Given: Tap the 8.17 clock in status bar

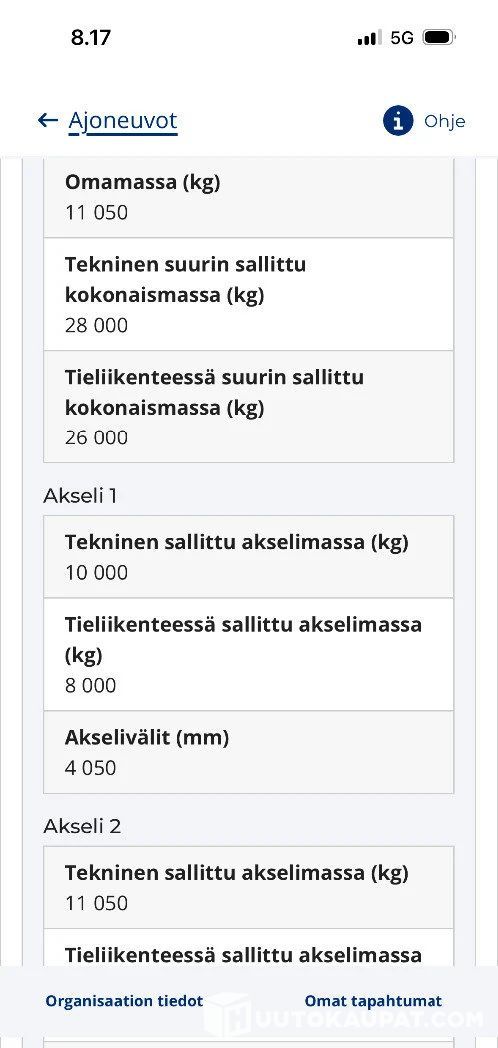Looking at the screenshot, I should pyautogui.click(x=90, y=37).
